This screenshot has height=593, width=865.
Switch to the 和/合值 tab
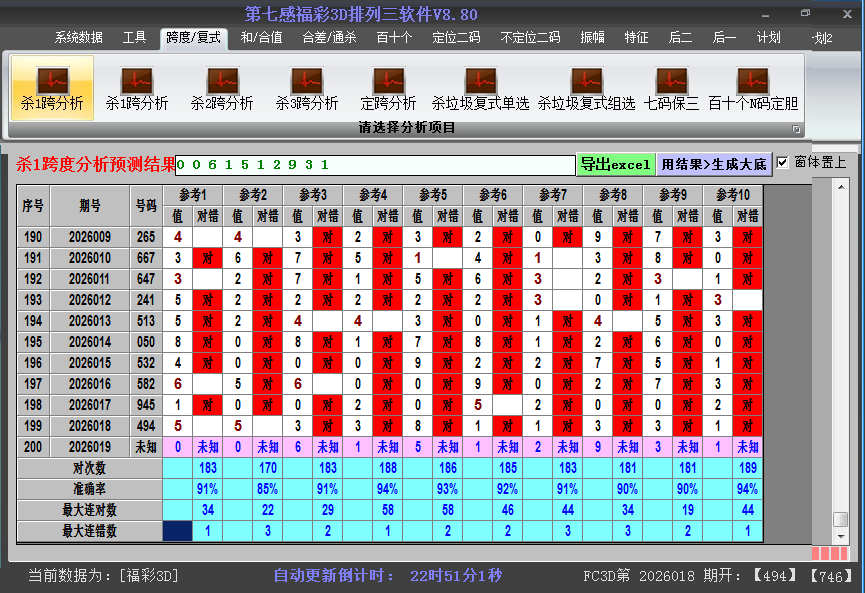[x=261, y=38]
